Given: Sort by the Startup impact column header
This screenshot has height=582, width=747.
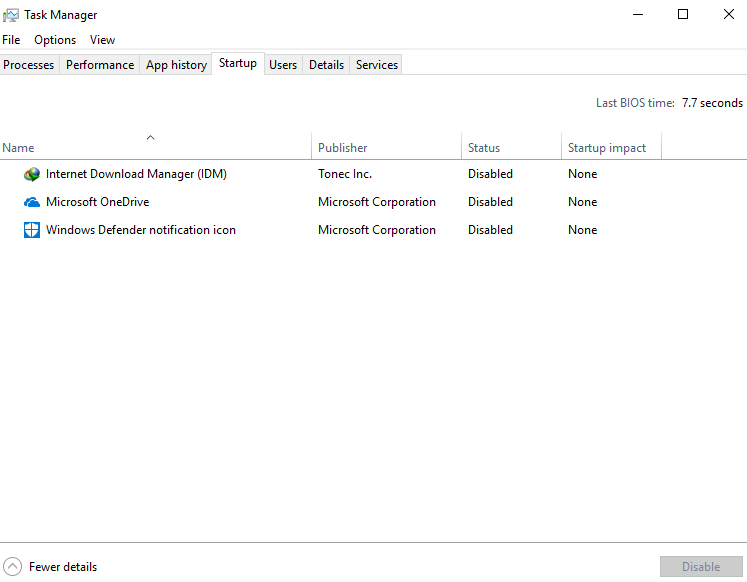Looking at the screenshot, I should point(611,148).
